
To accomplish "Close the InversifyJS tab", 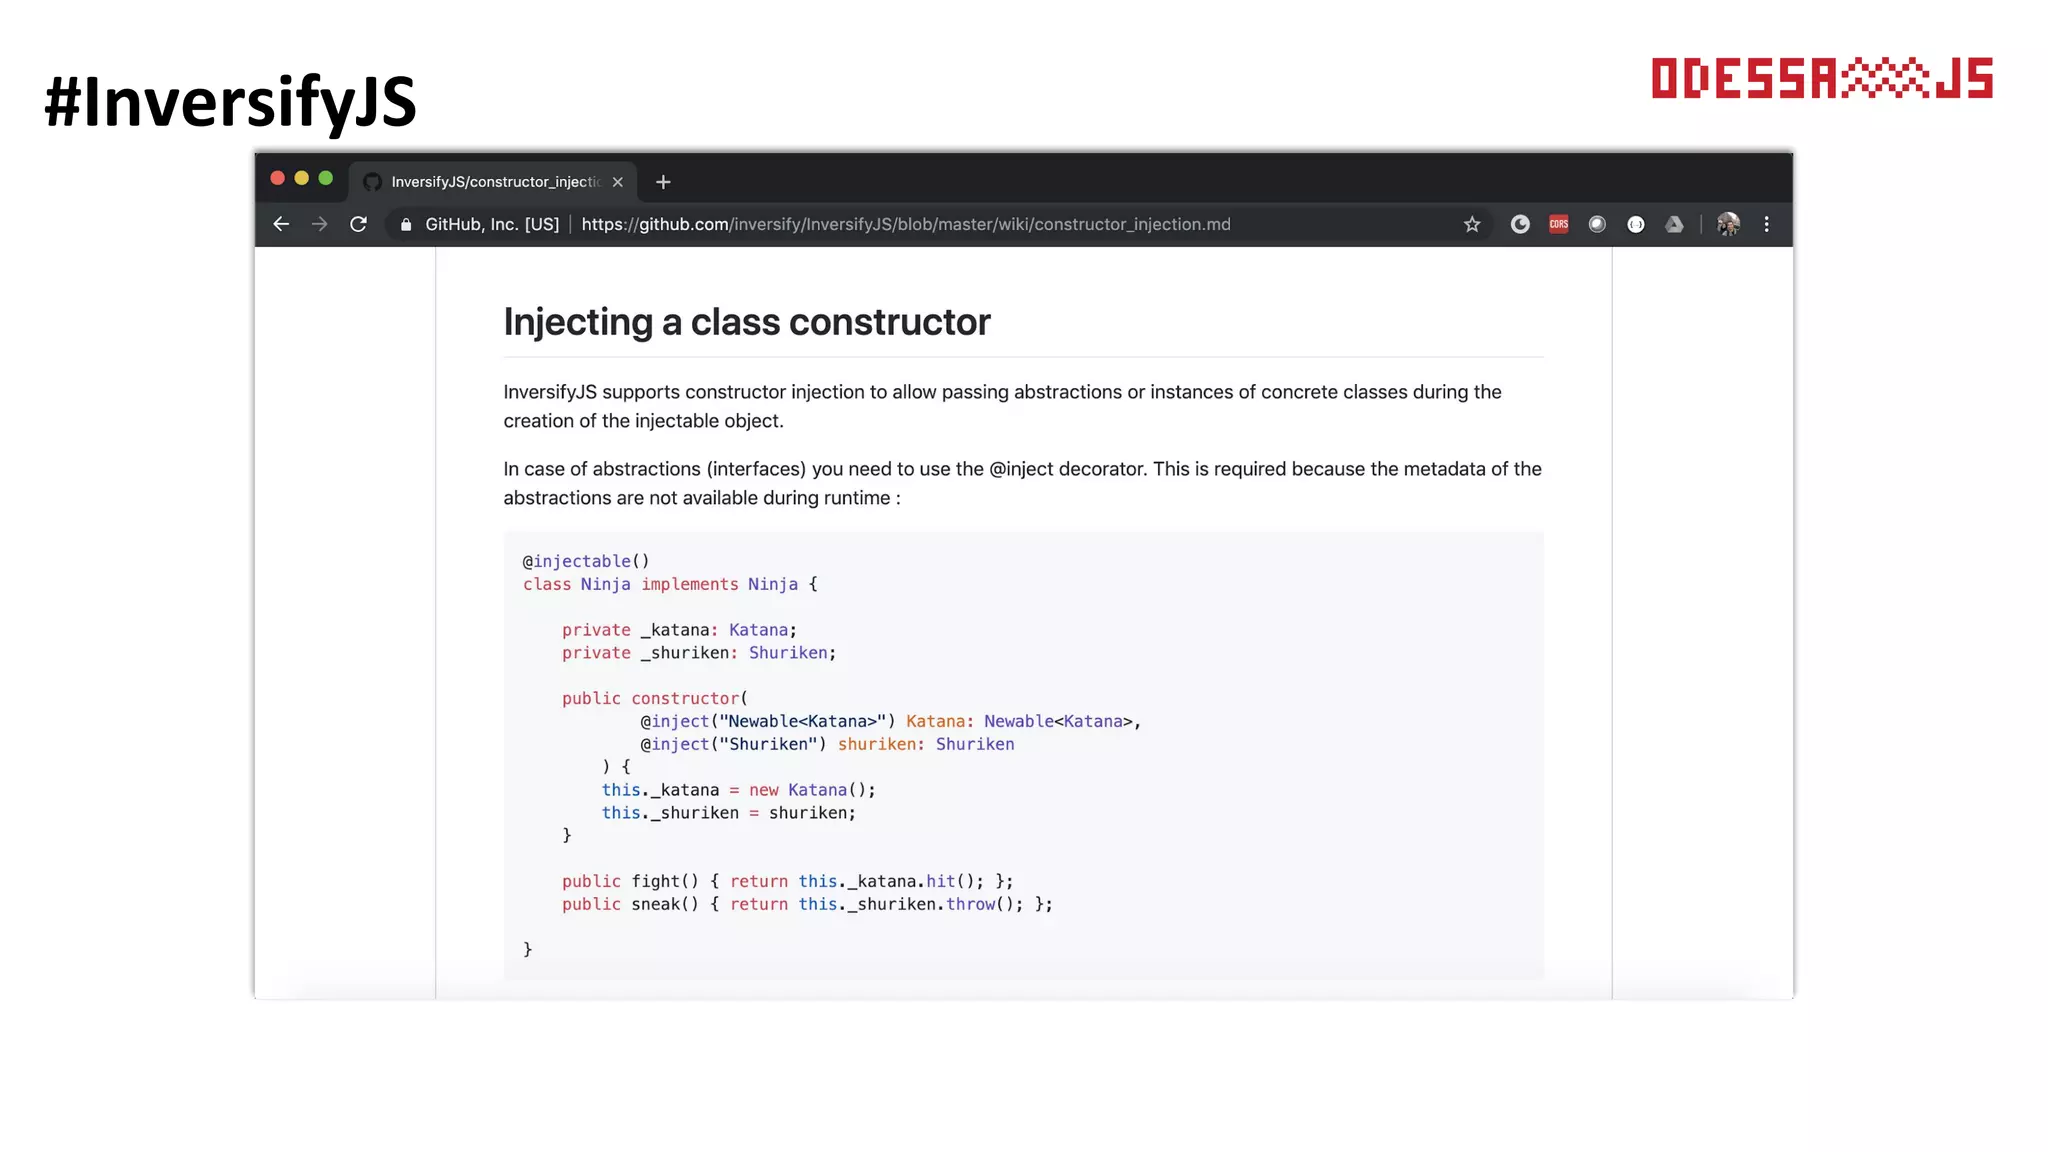I will [618, 182].
